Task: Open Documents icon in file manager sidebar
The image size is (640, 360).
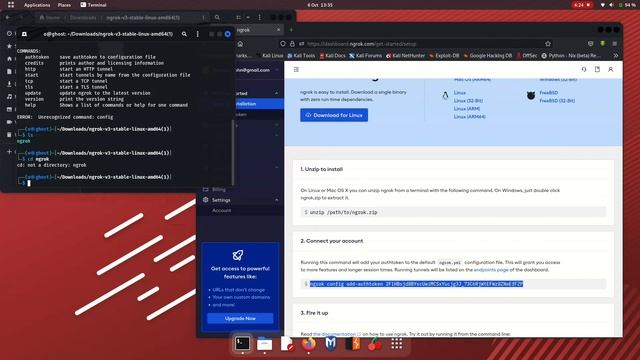Action: tap(9, 71)
